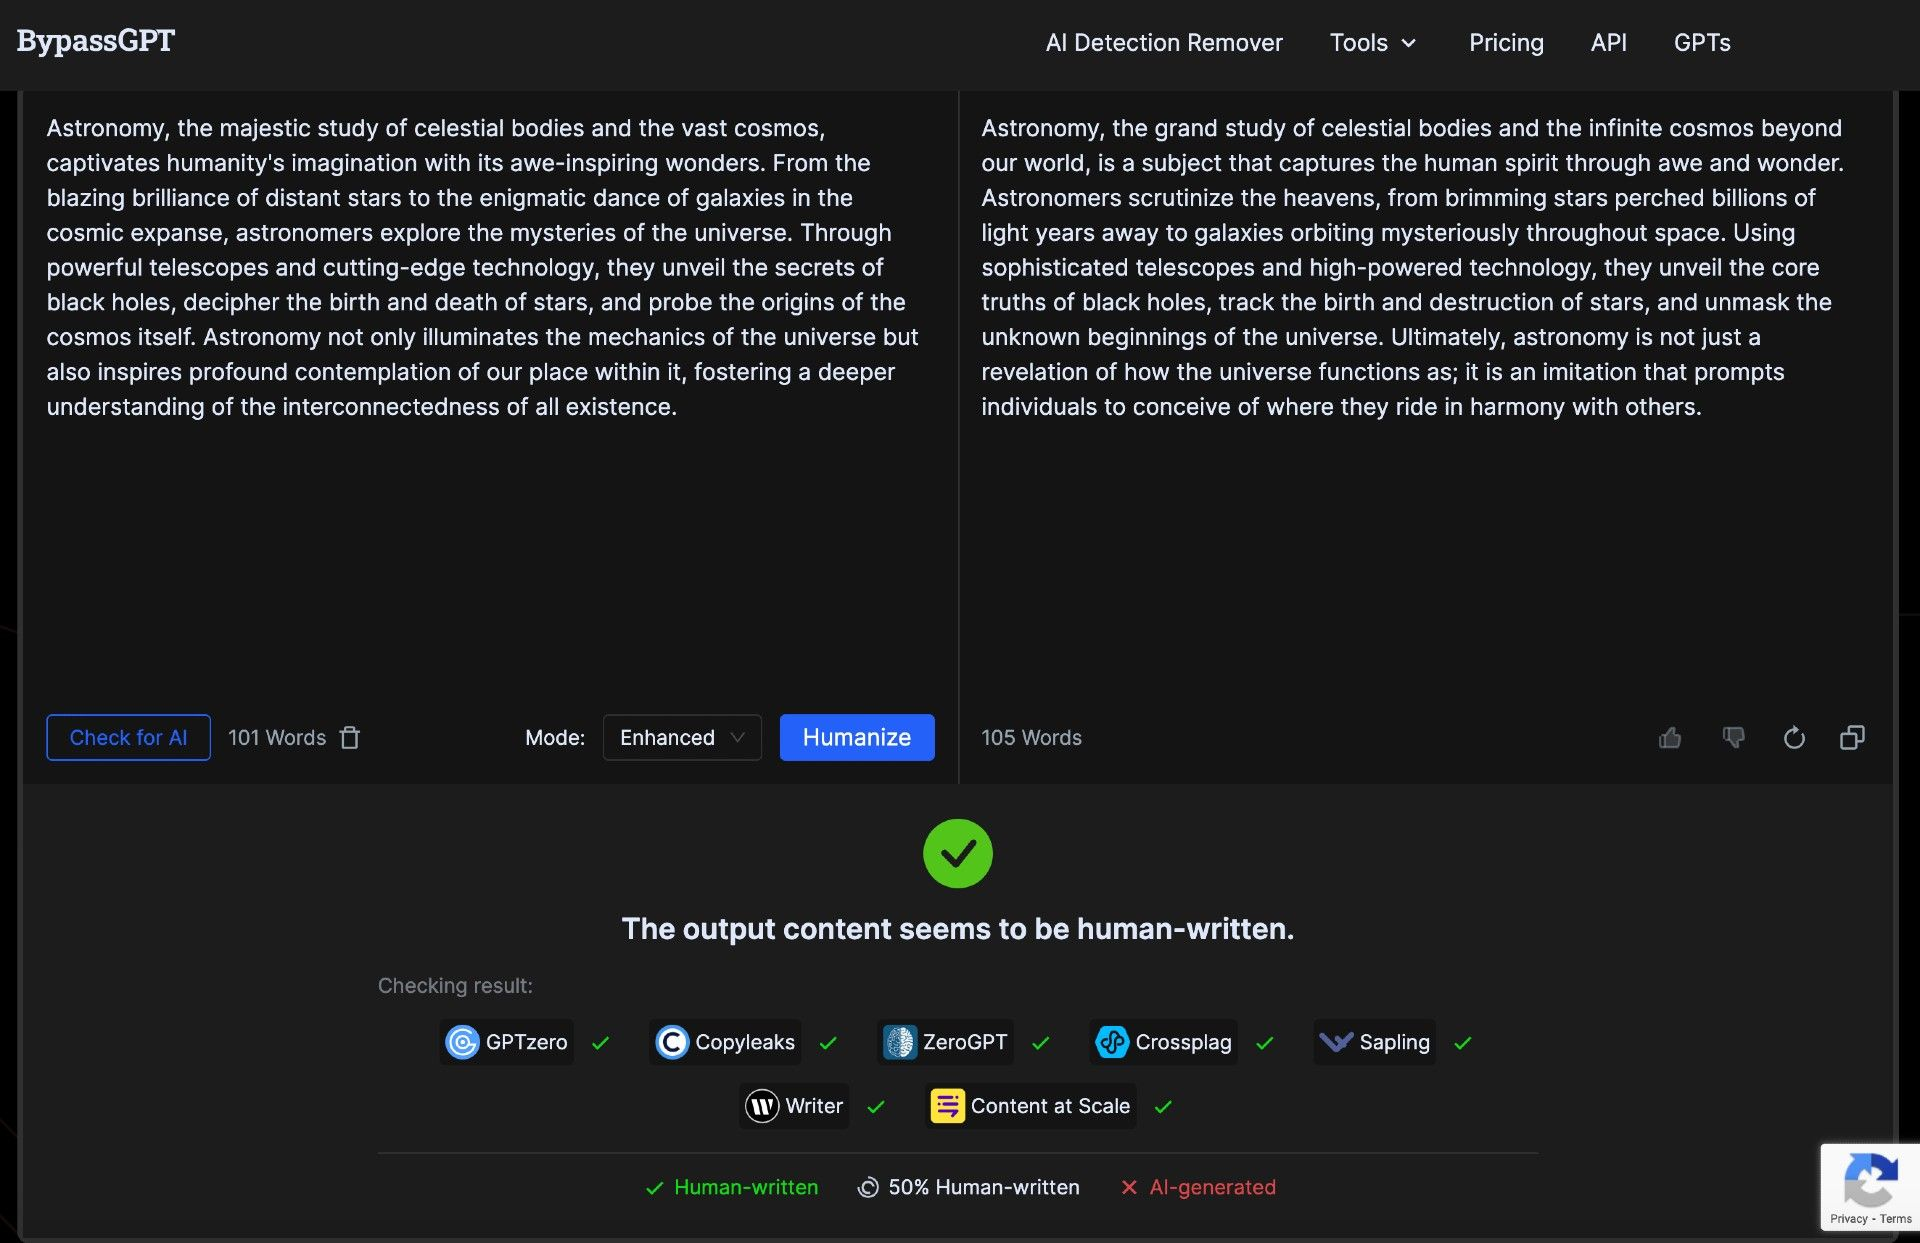Click the GPTzero detector badge
1920x1243 pixels.
[x=507, y=1042]
